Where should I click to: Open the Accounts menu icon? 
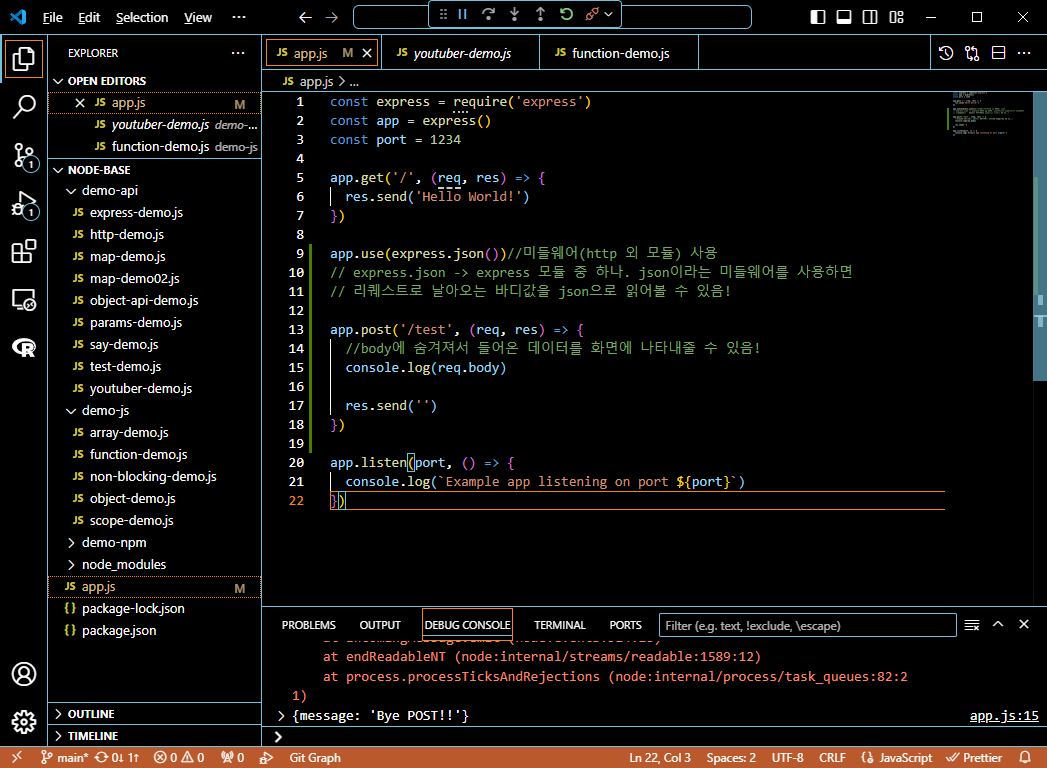click(24, 674)
